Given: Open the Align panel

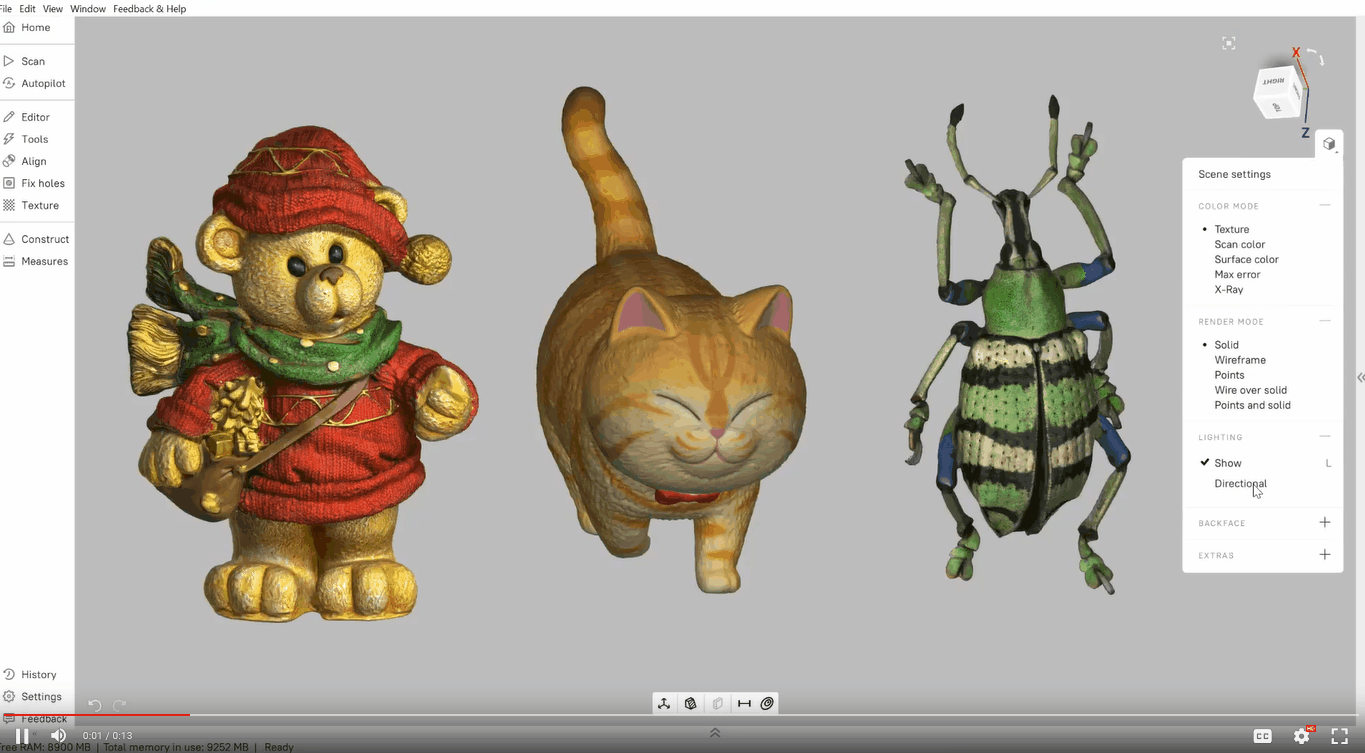Looking at the screenshot, I should pos(25,161).
